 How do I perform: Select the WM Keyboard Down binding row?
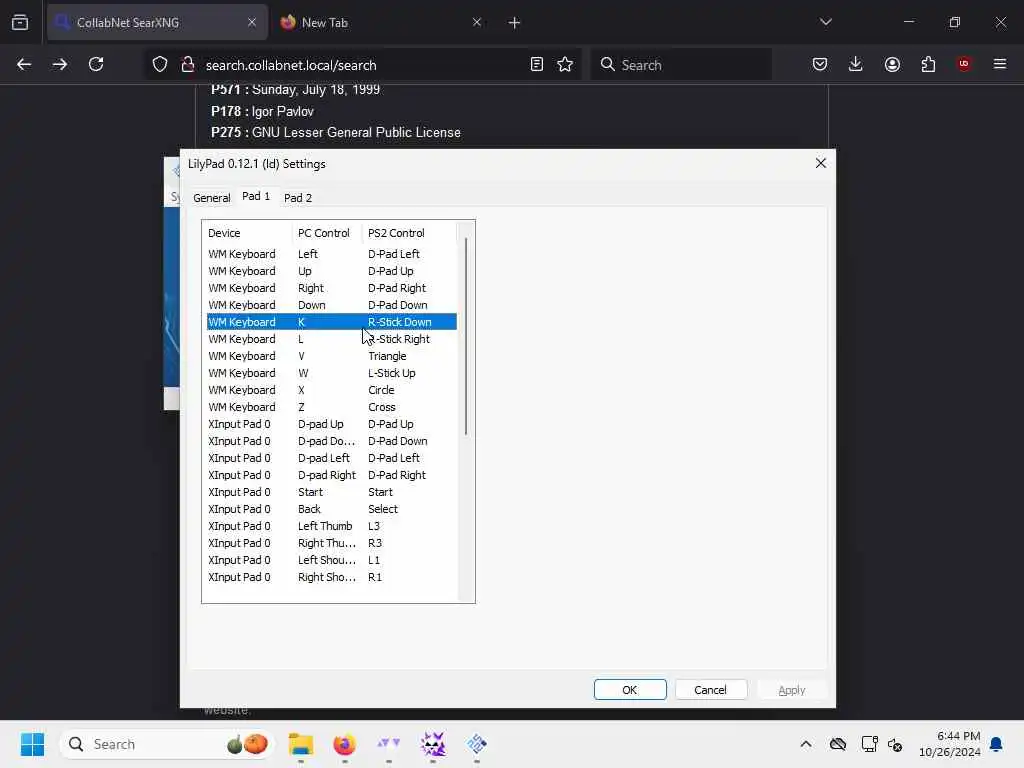pos(332,305)
